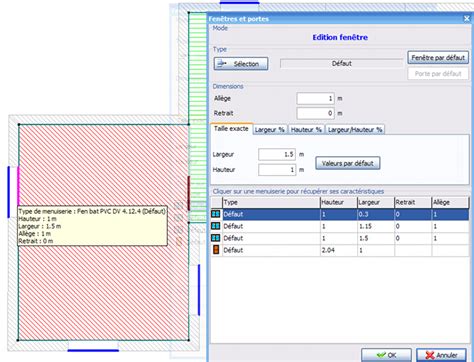The image size is (474, 362).
Task: Switch to the Taille exacte tab
Action: (x=231, y=128)
